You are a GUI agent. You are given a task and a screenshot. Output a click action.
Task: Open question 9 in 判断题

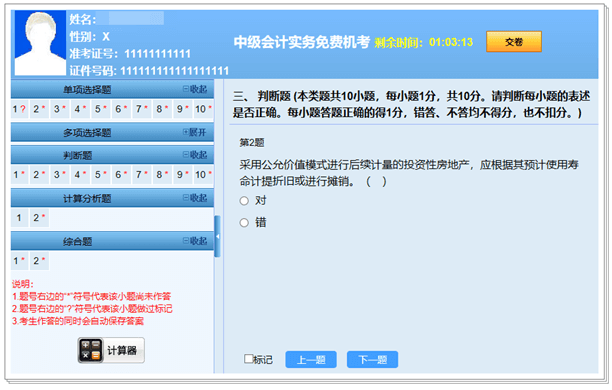183,175
